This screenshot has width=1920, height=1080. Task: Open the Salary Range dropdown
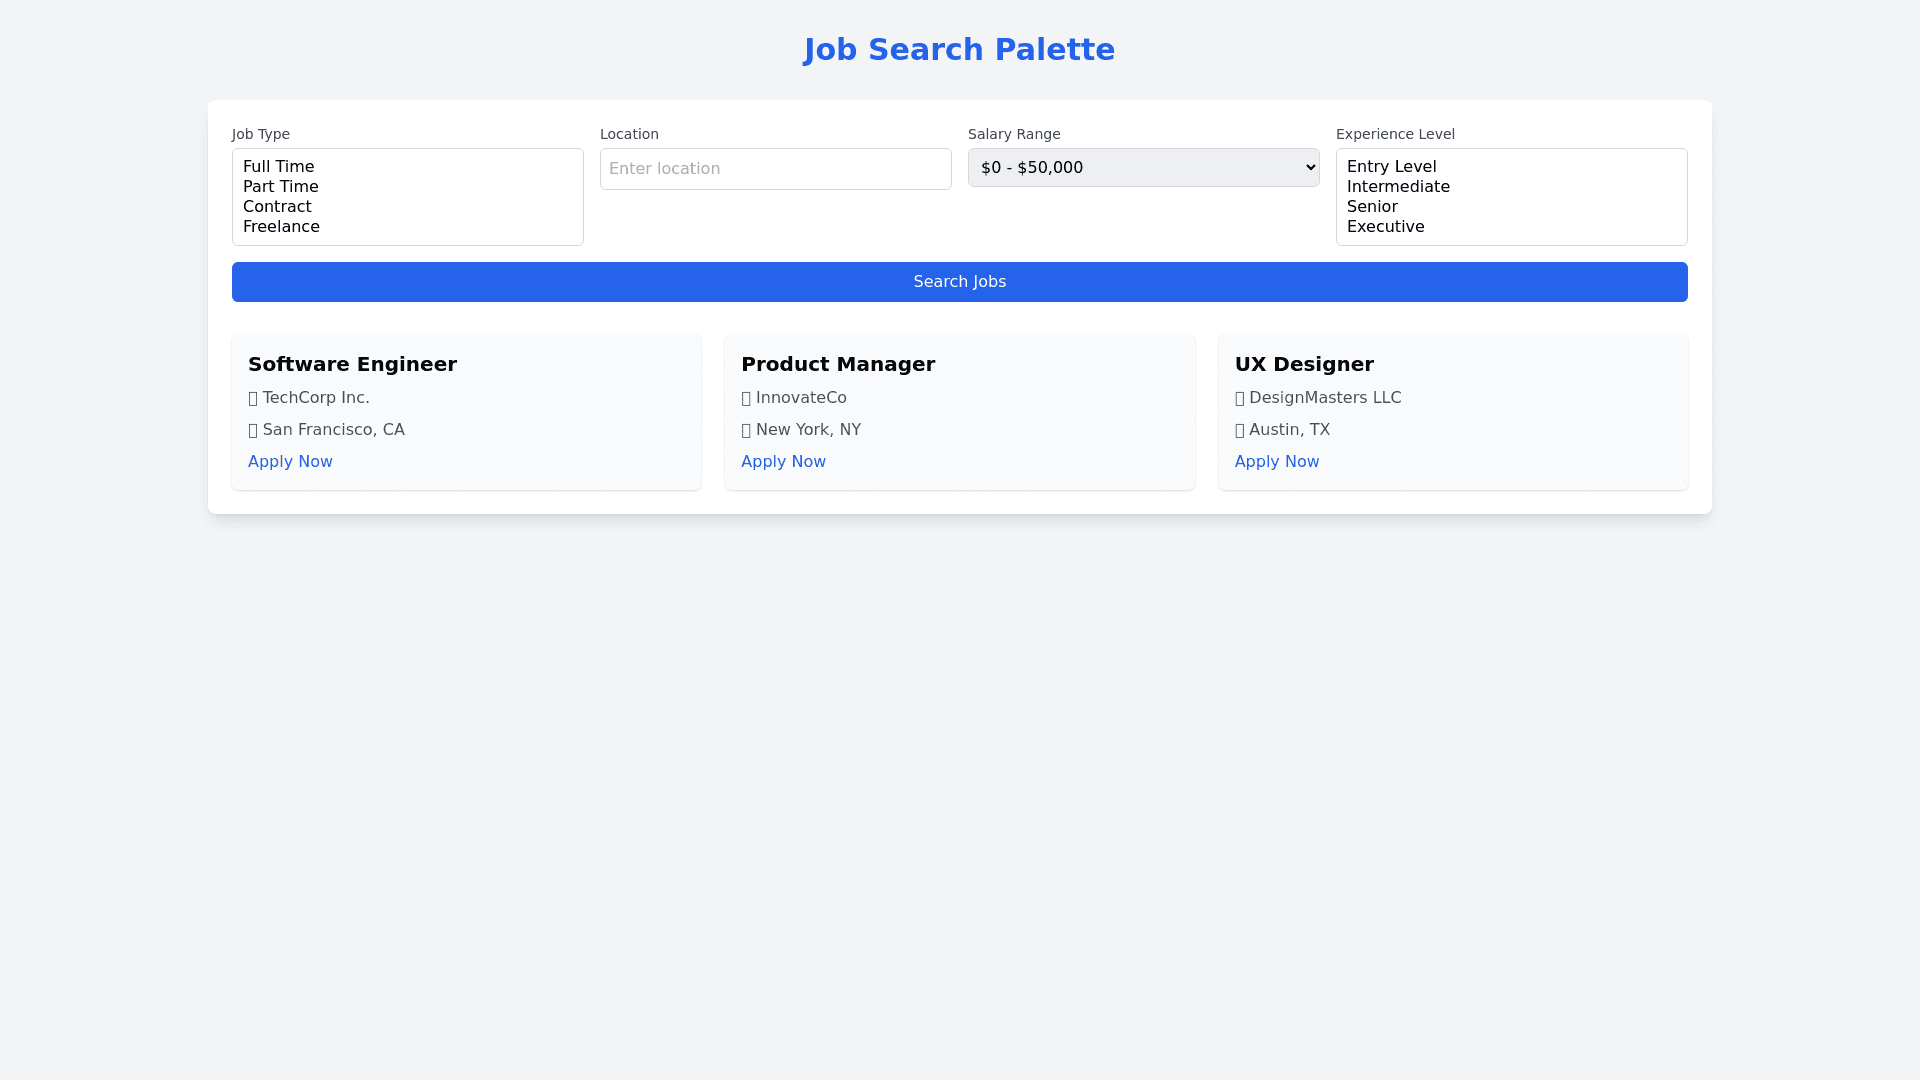(x=1143, y=168)
